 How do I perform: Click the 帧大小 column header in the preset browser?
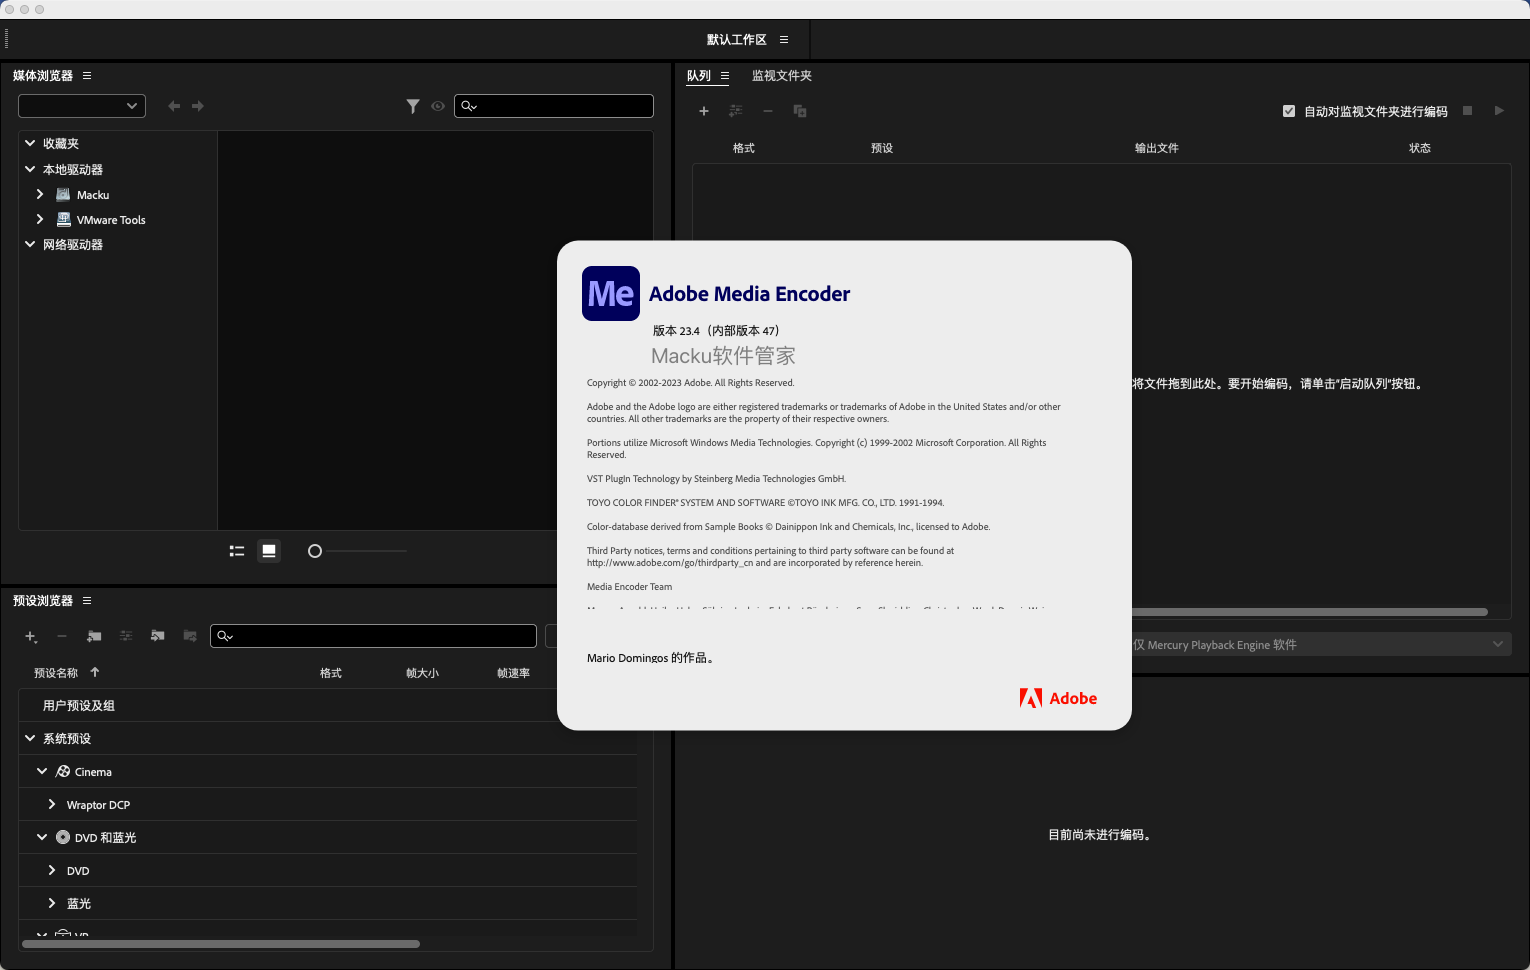point(422,673)
